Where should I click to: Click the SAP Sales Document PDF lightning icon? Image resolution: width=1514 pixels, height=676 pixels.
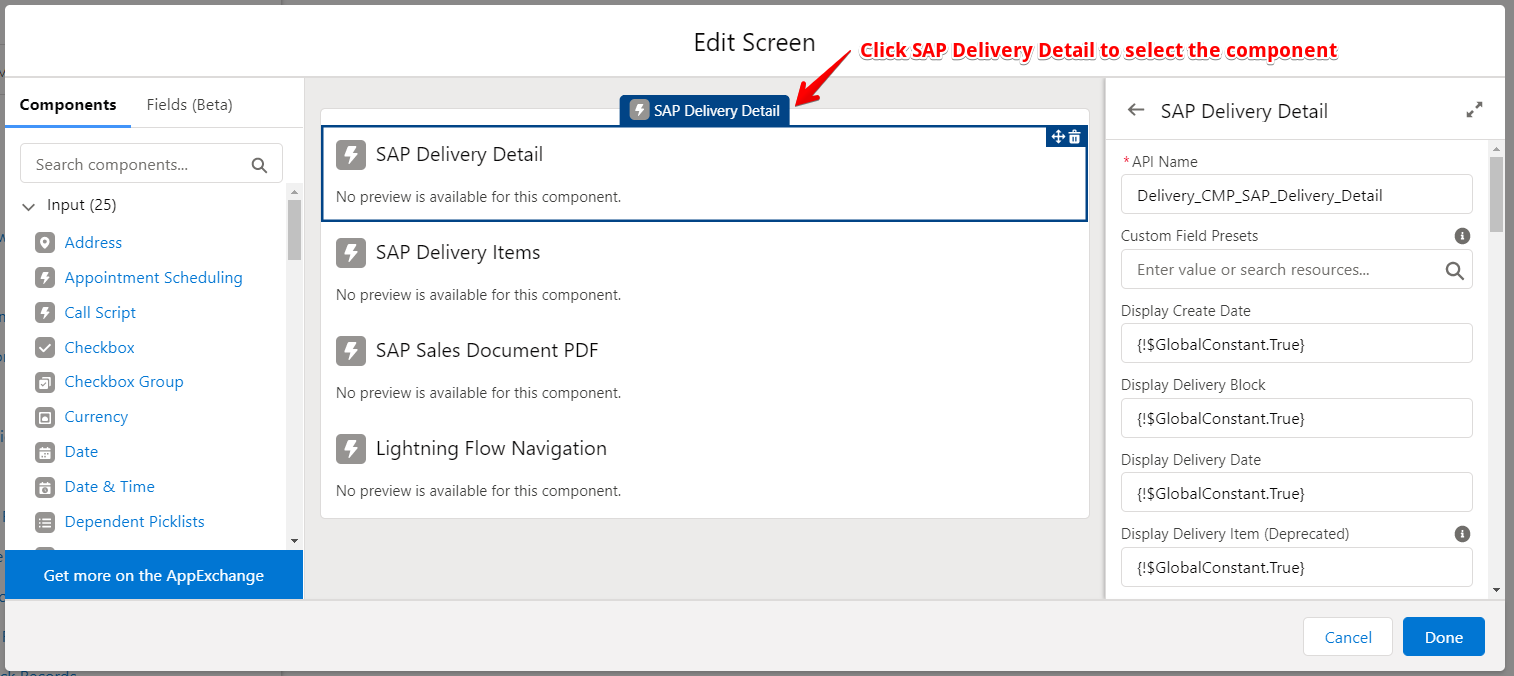[350, 351]
